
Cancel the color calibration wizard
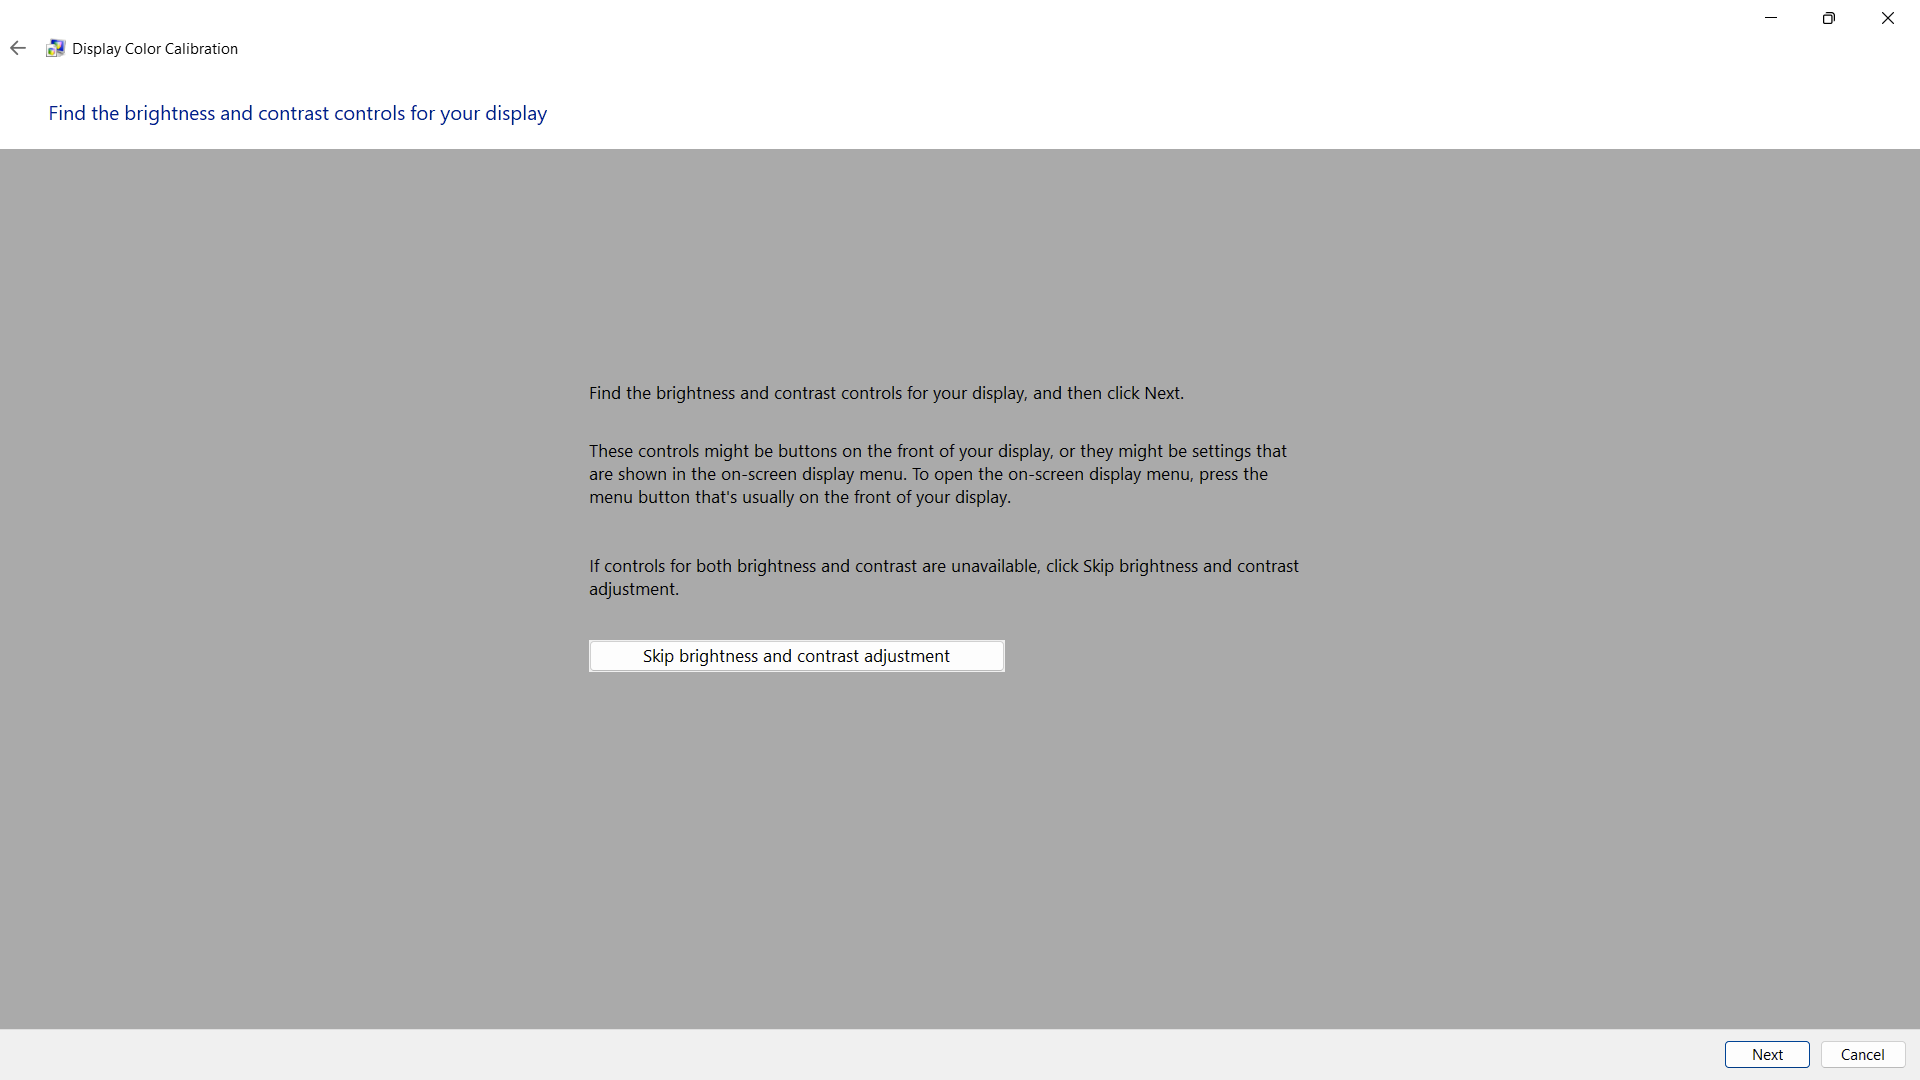click(1862, 1054)
